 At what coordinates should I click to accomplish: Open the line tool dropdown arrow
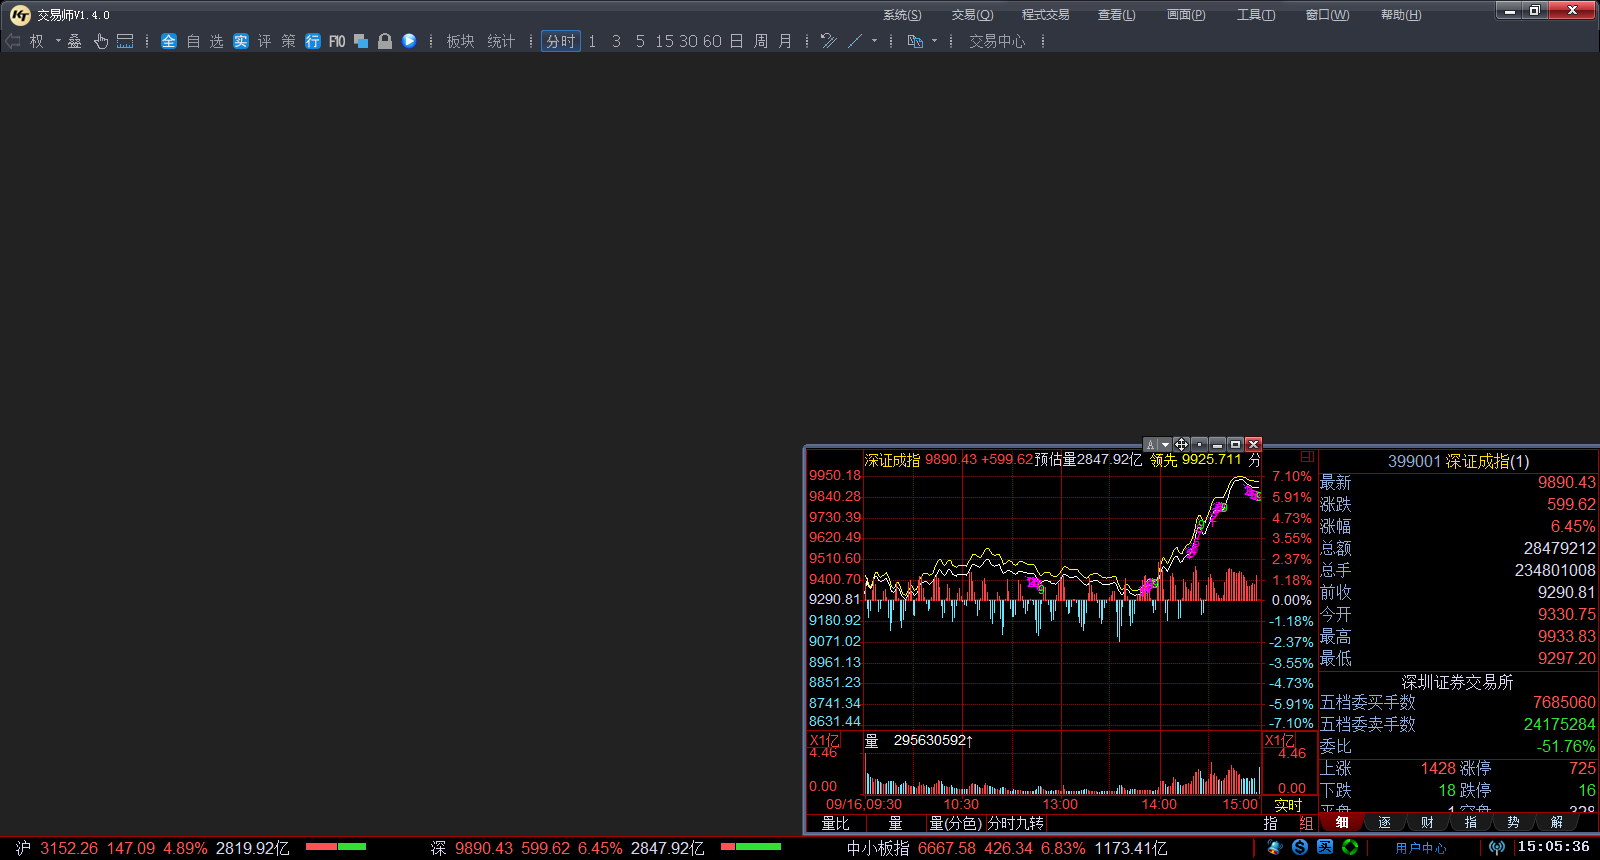click(x=874, y=41)
